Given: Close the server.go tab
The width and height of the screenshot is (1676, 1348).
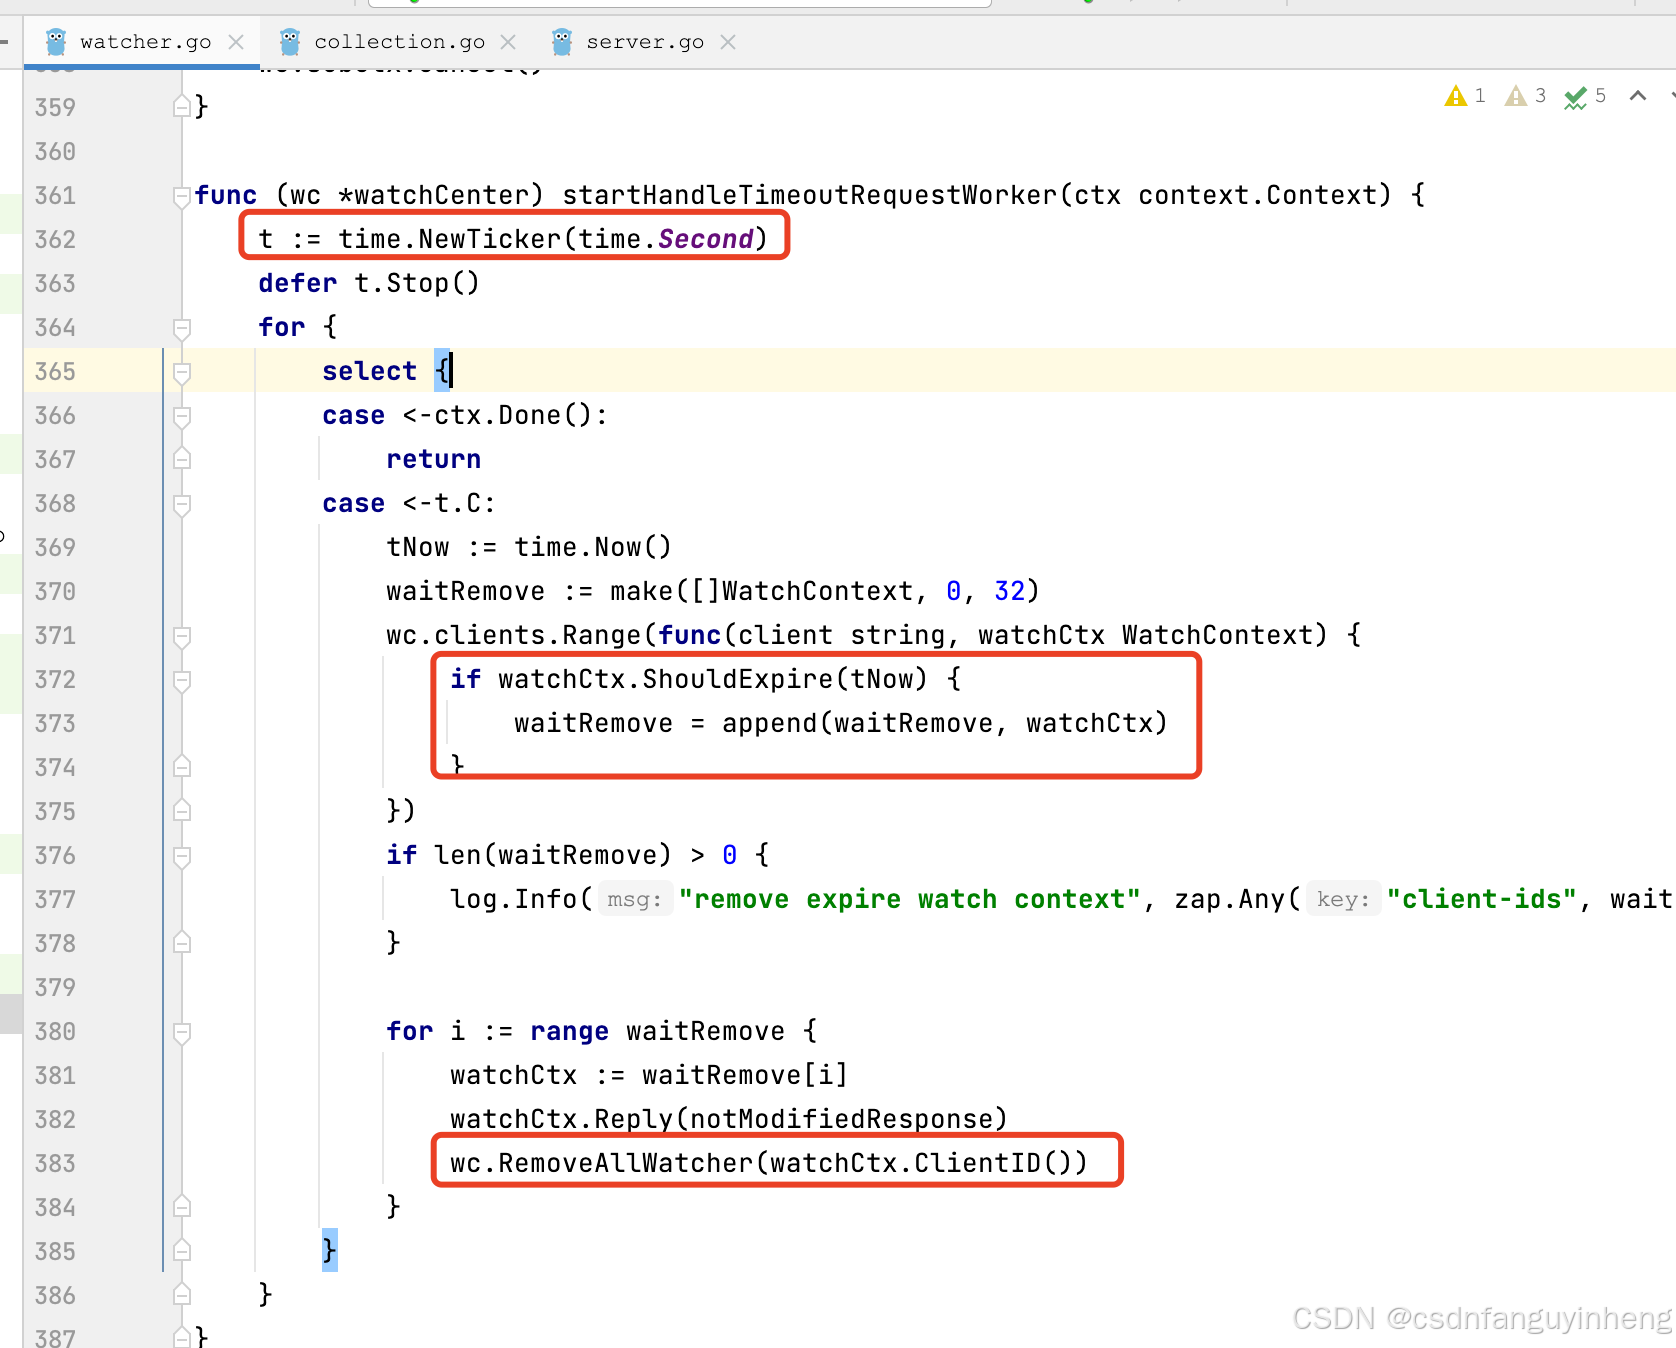Looking at the screenshot, I should pos(728,42).
